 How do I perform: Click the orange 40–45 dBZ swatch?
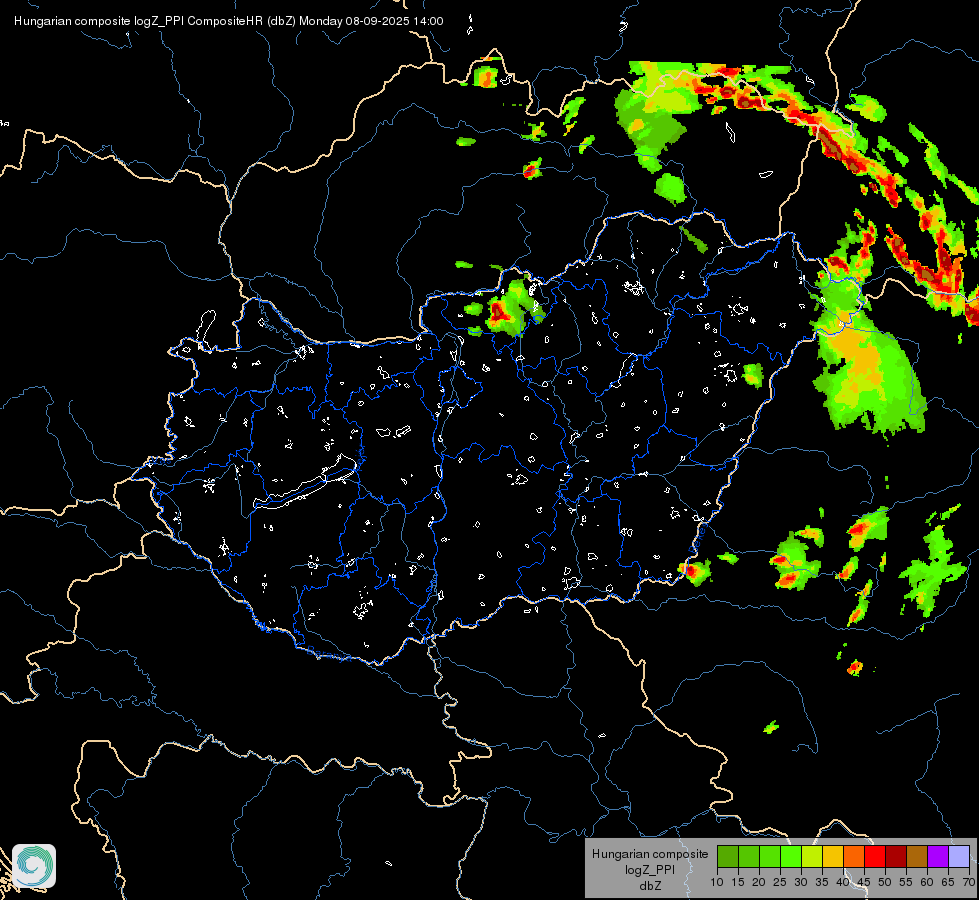[854, 856]
